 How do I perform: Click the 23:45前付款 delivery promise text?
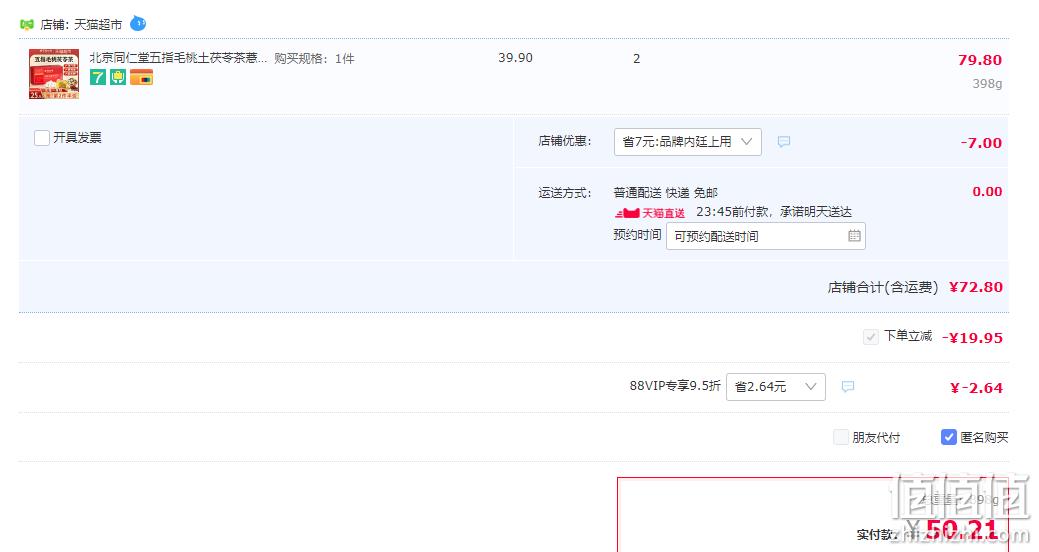(773, 212)
